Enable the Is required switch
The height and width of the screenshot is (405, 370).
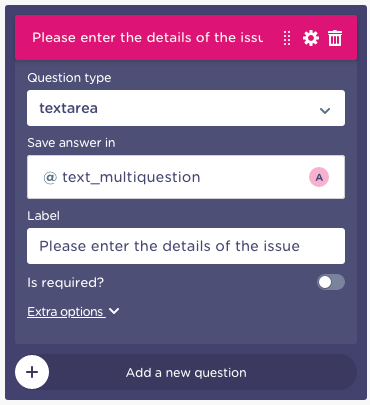(x=331, y=282)
